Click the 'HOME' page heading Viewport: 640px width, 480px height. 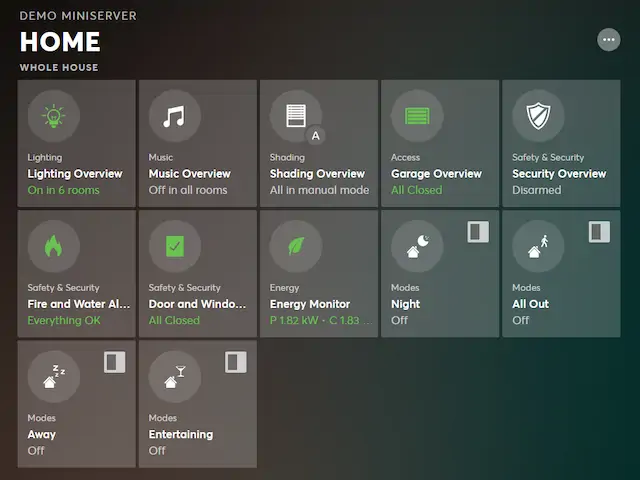coord(60,42)
